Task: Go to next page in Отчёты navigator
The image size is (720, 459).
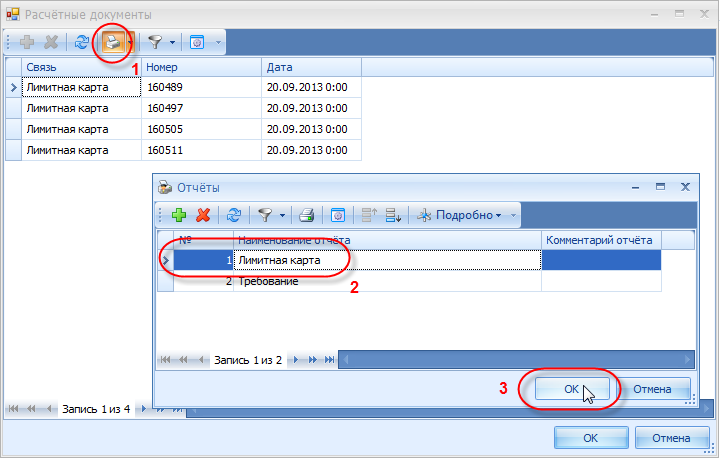Action: 313,360
